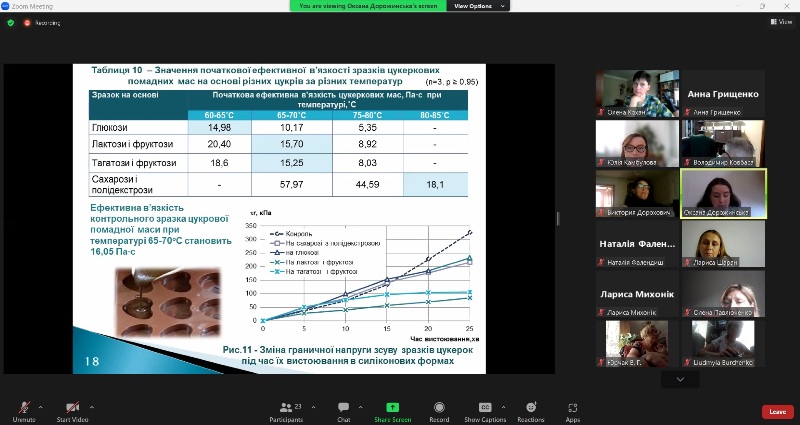Click highlighted 18,1 table cell
Screen dimensions: 800x425
435,184
